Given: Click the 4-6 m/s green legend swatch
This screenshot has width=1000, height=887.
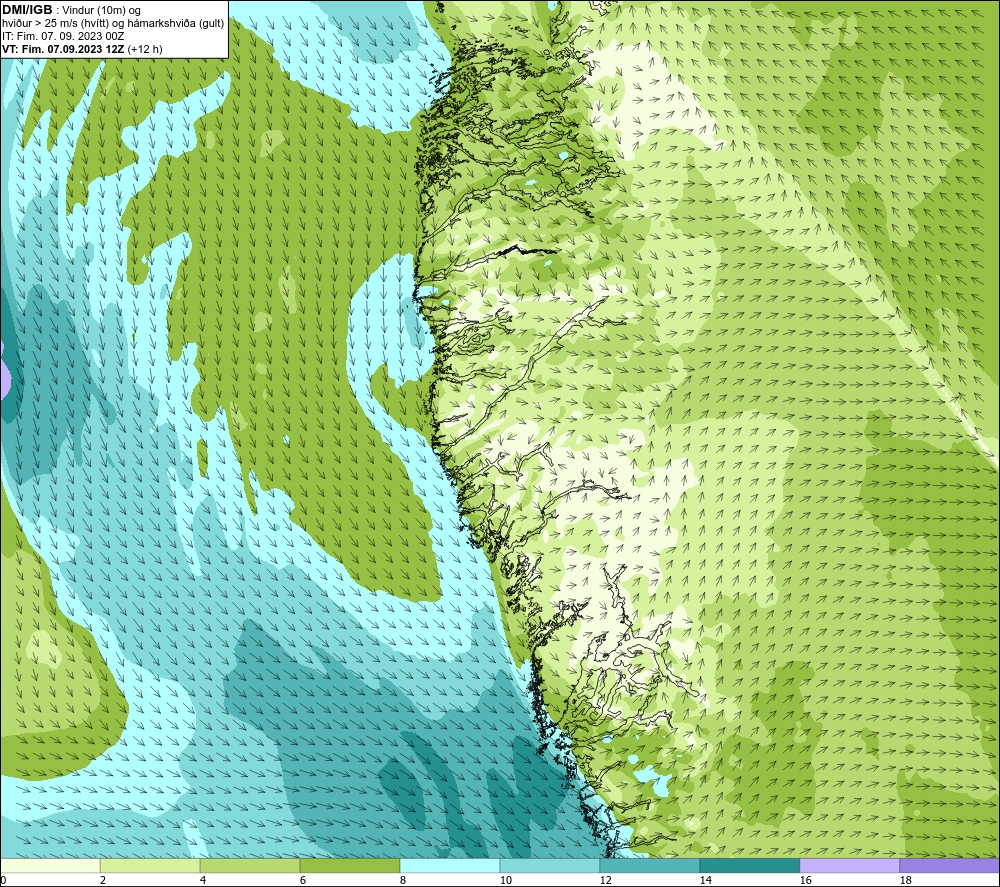Looking at the screenshot, I should (x=250, y=866).
